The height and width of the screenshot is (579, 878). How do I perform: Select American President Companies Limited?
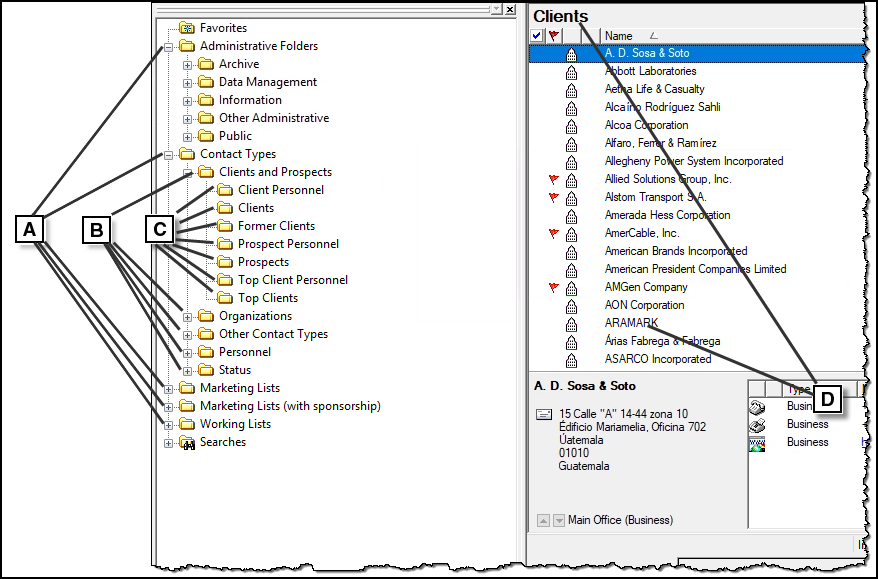tap(695, 269)
